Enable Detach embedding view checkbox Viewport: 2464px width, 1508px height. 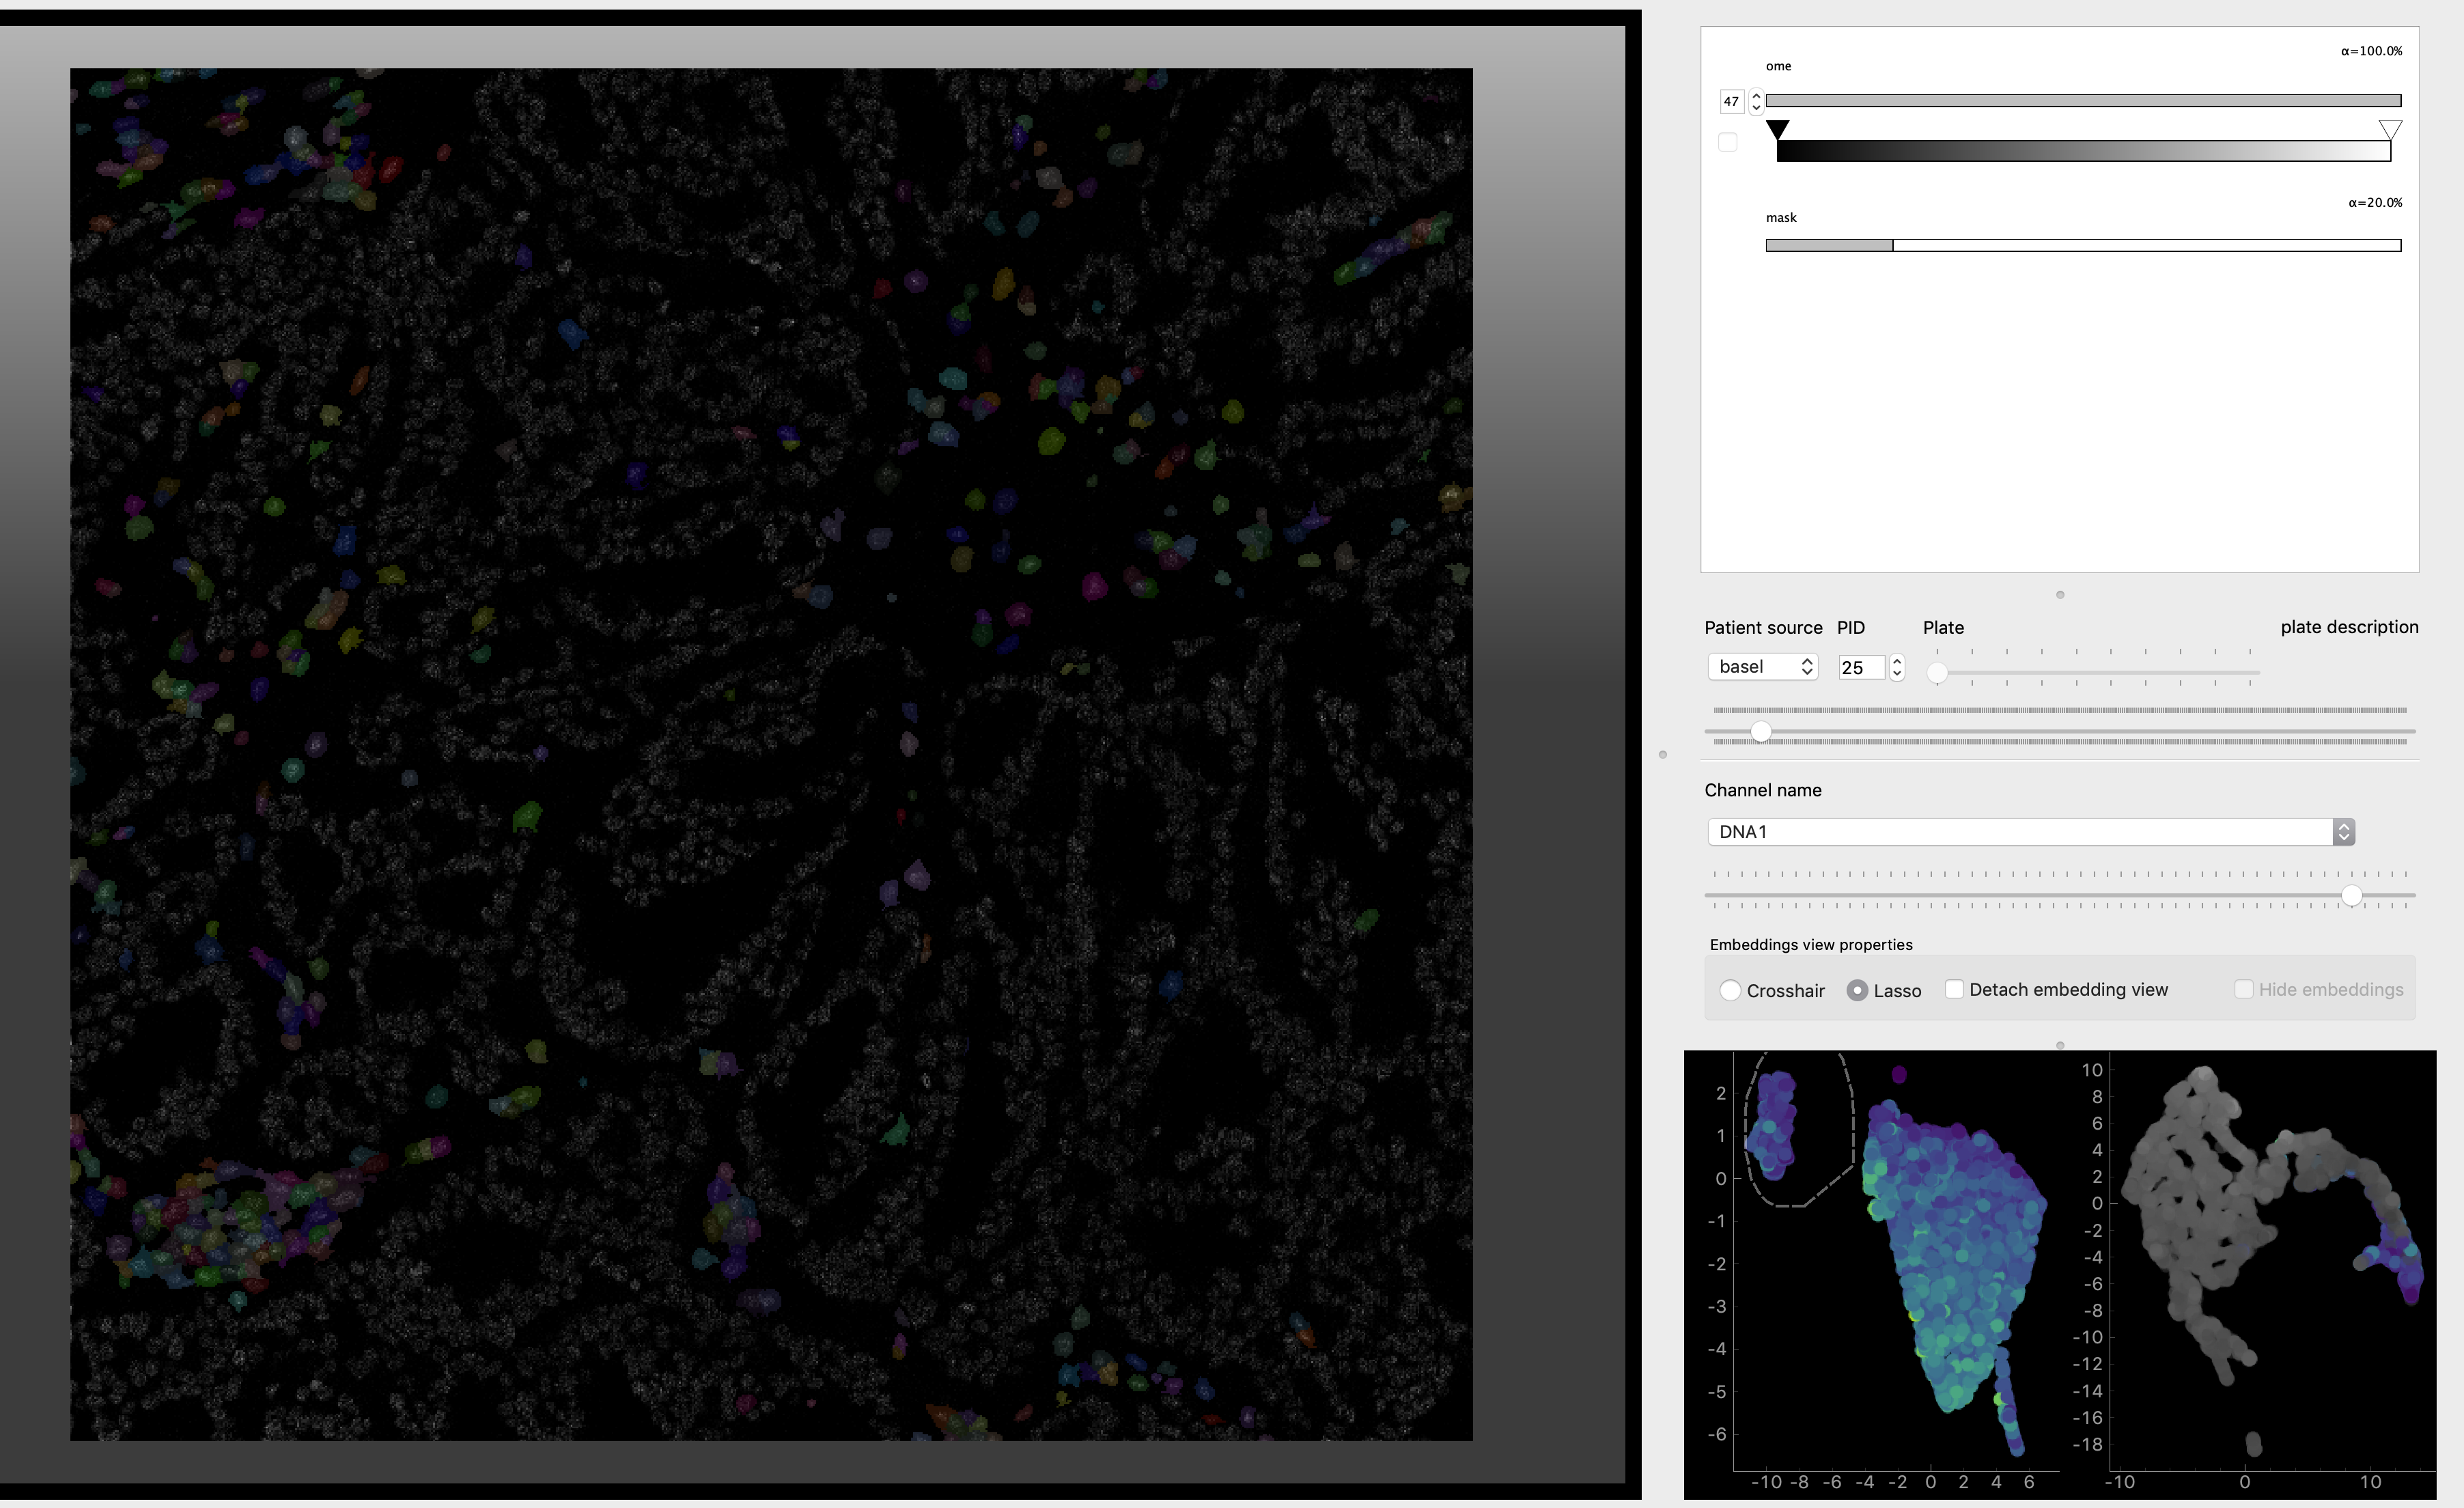(x=1954, y=989)
